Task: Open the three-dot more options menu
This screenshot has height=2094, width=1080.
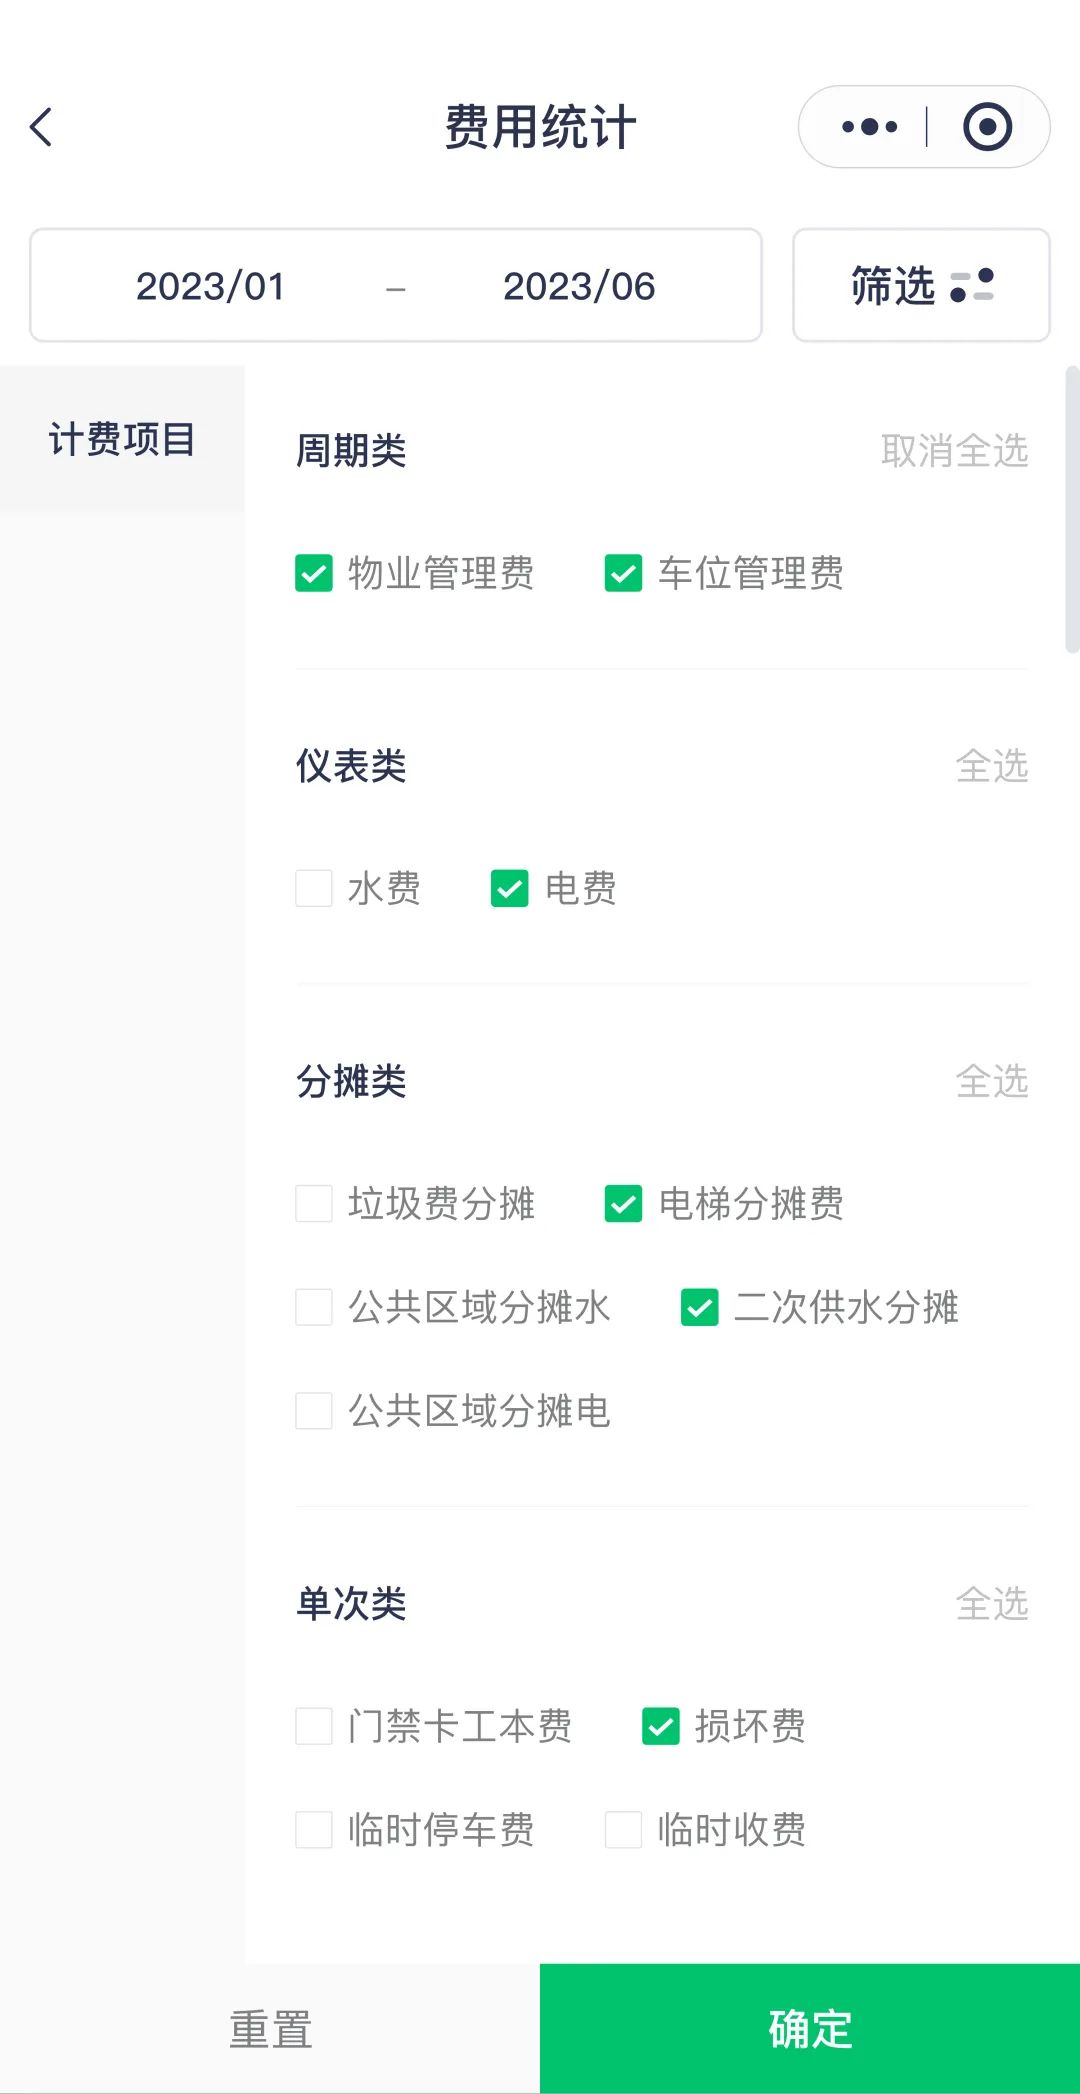Action: [x=869, y=127]
